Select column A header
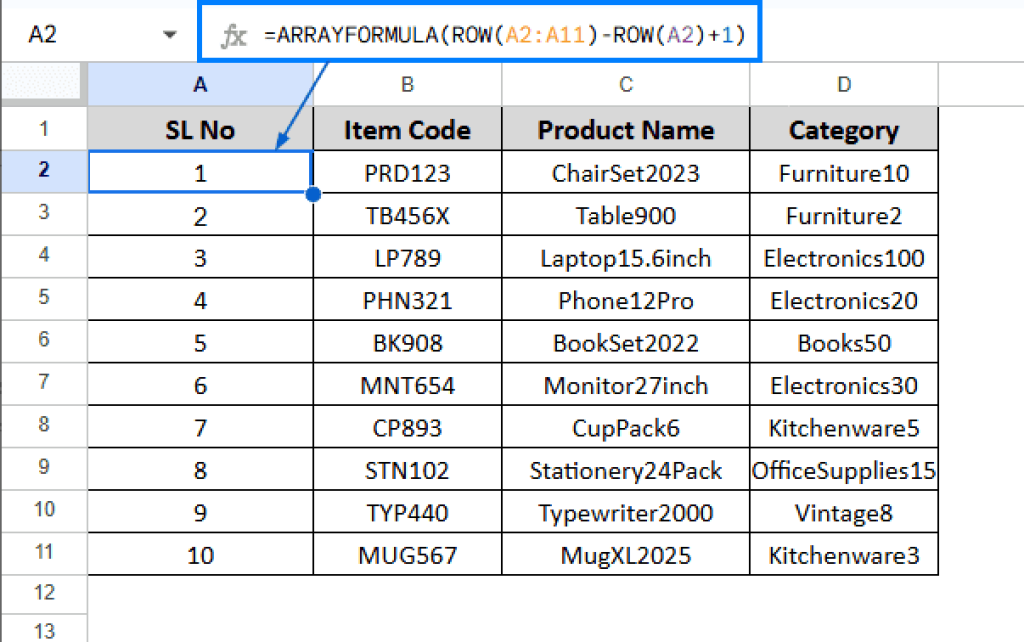The width and height of the screenshot is (1024, 642). click(199, 87)
